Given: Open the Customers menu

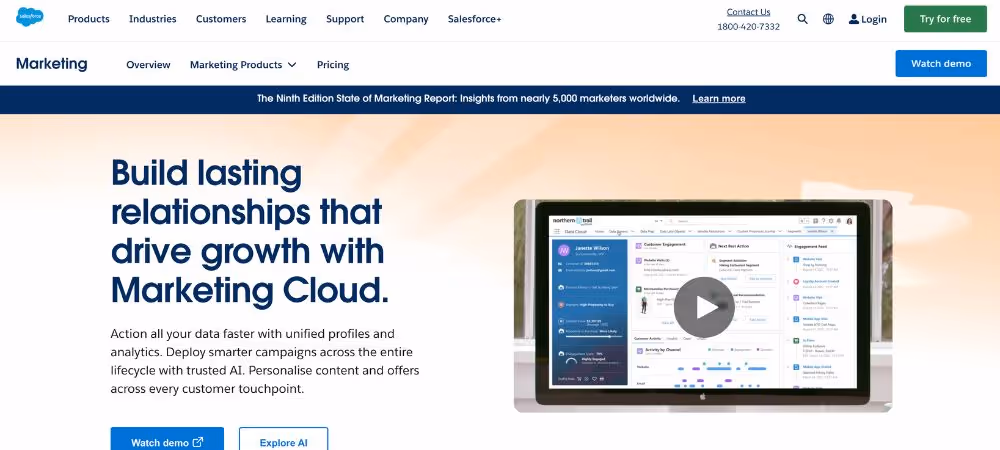Looking at the screenshot, I should 221,19.
